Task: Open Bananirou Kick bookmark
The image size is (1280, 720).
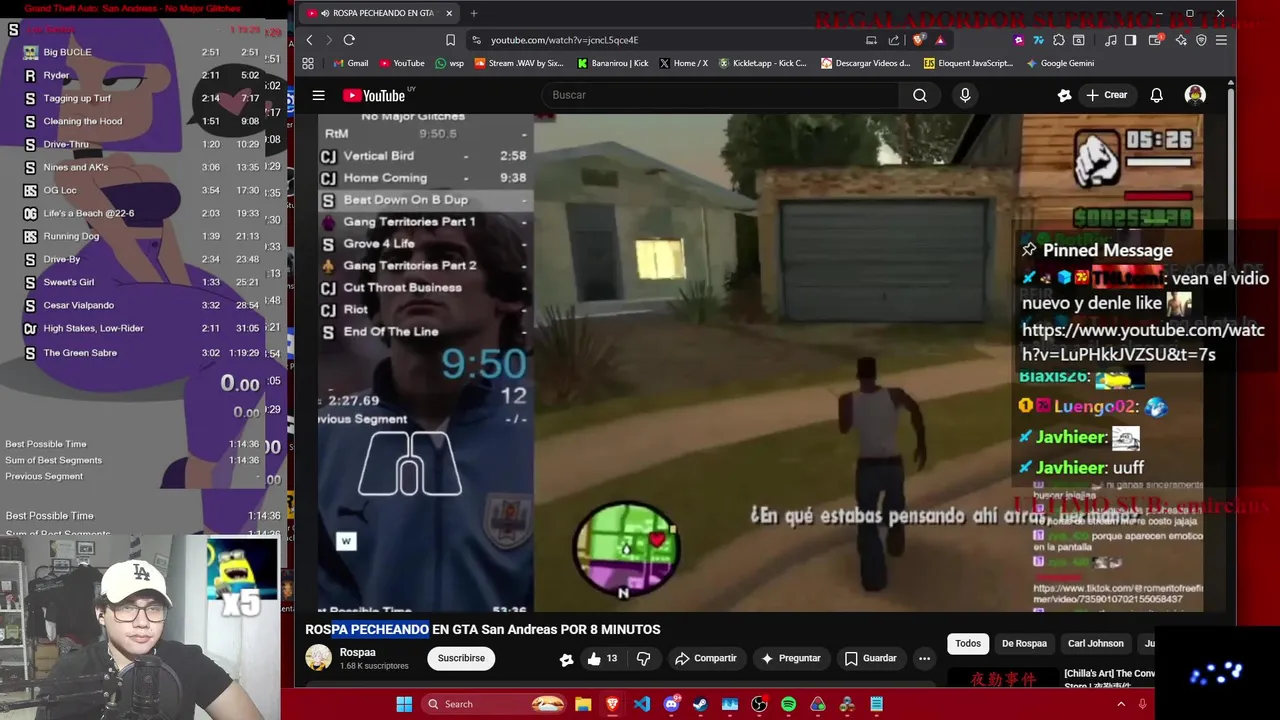Action: point(612,63)
